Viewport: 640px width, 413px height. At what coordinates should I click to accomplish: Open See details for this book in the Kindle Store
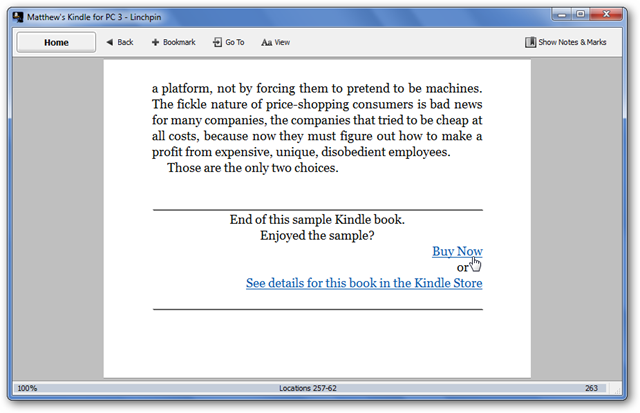[364, 283]
